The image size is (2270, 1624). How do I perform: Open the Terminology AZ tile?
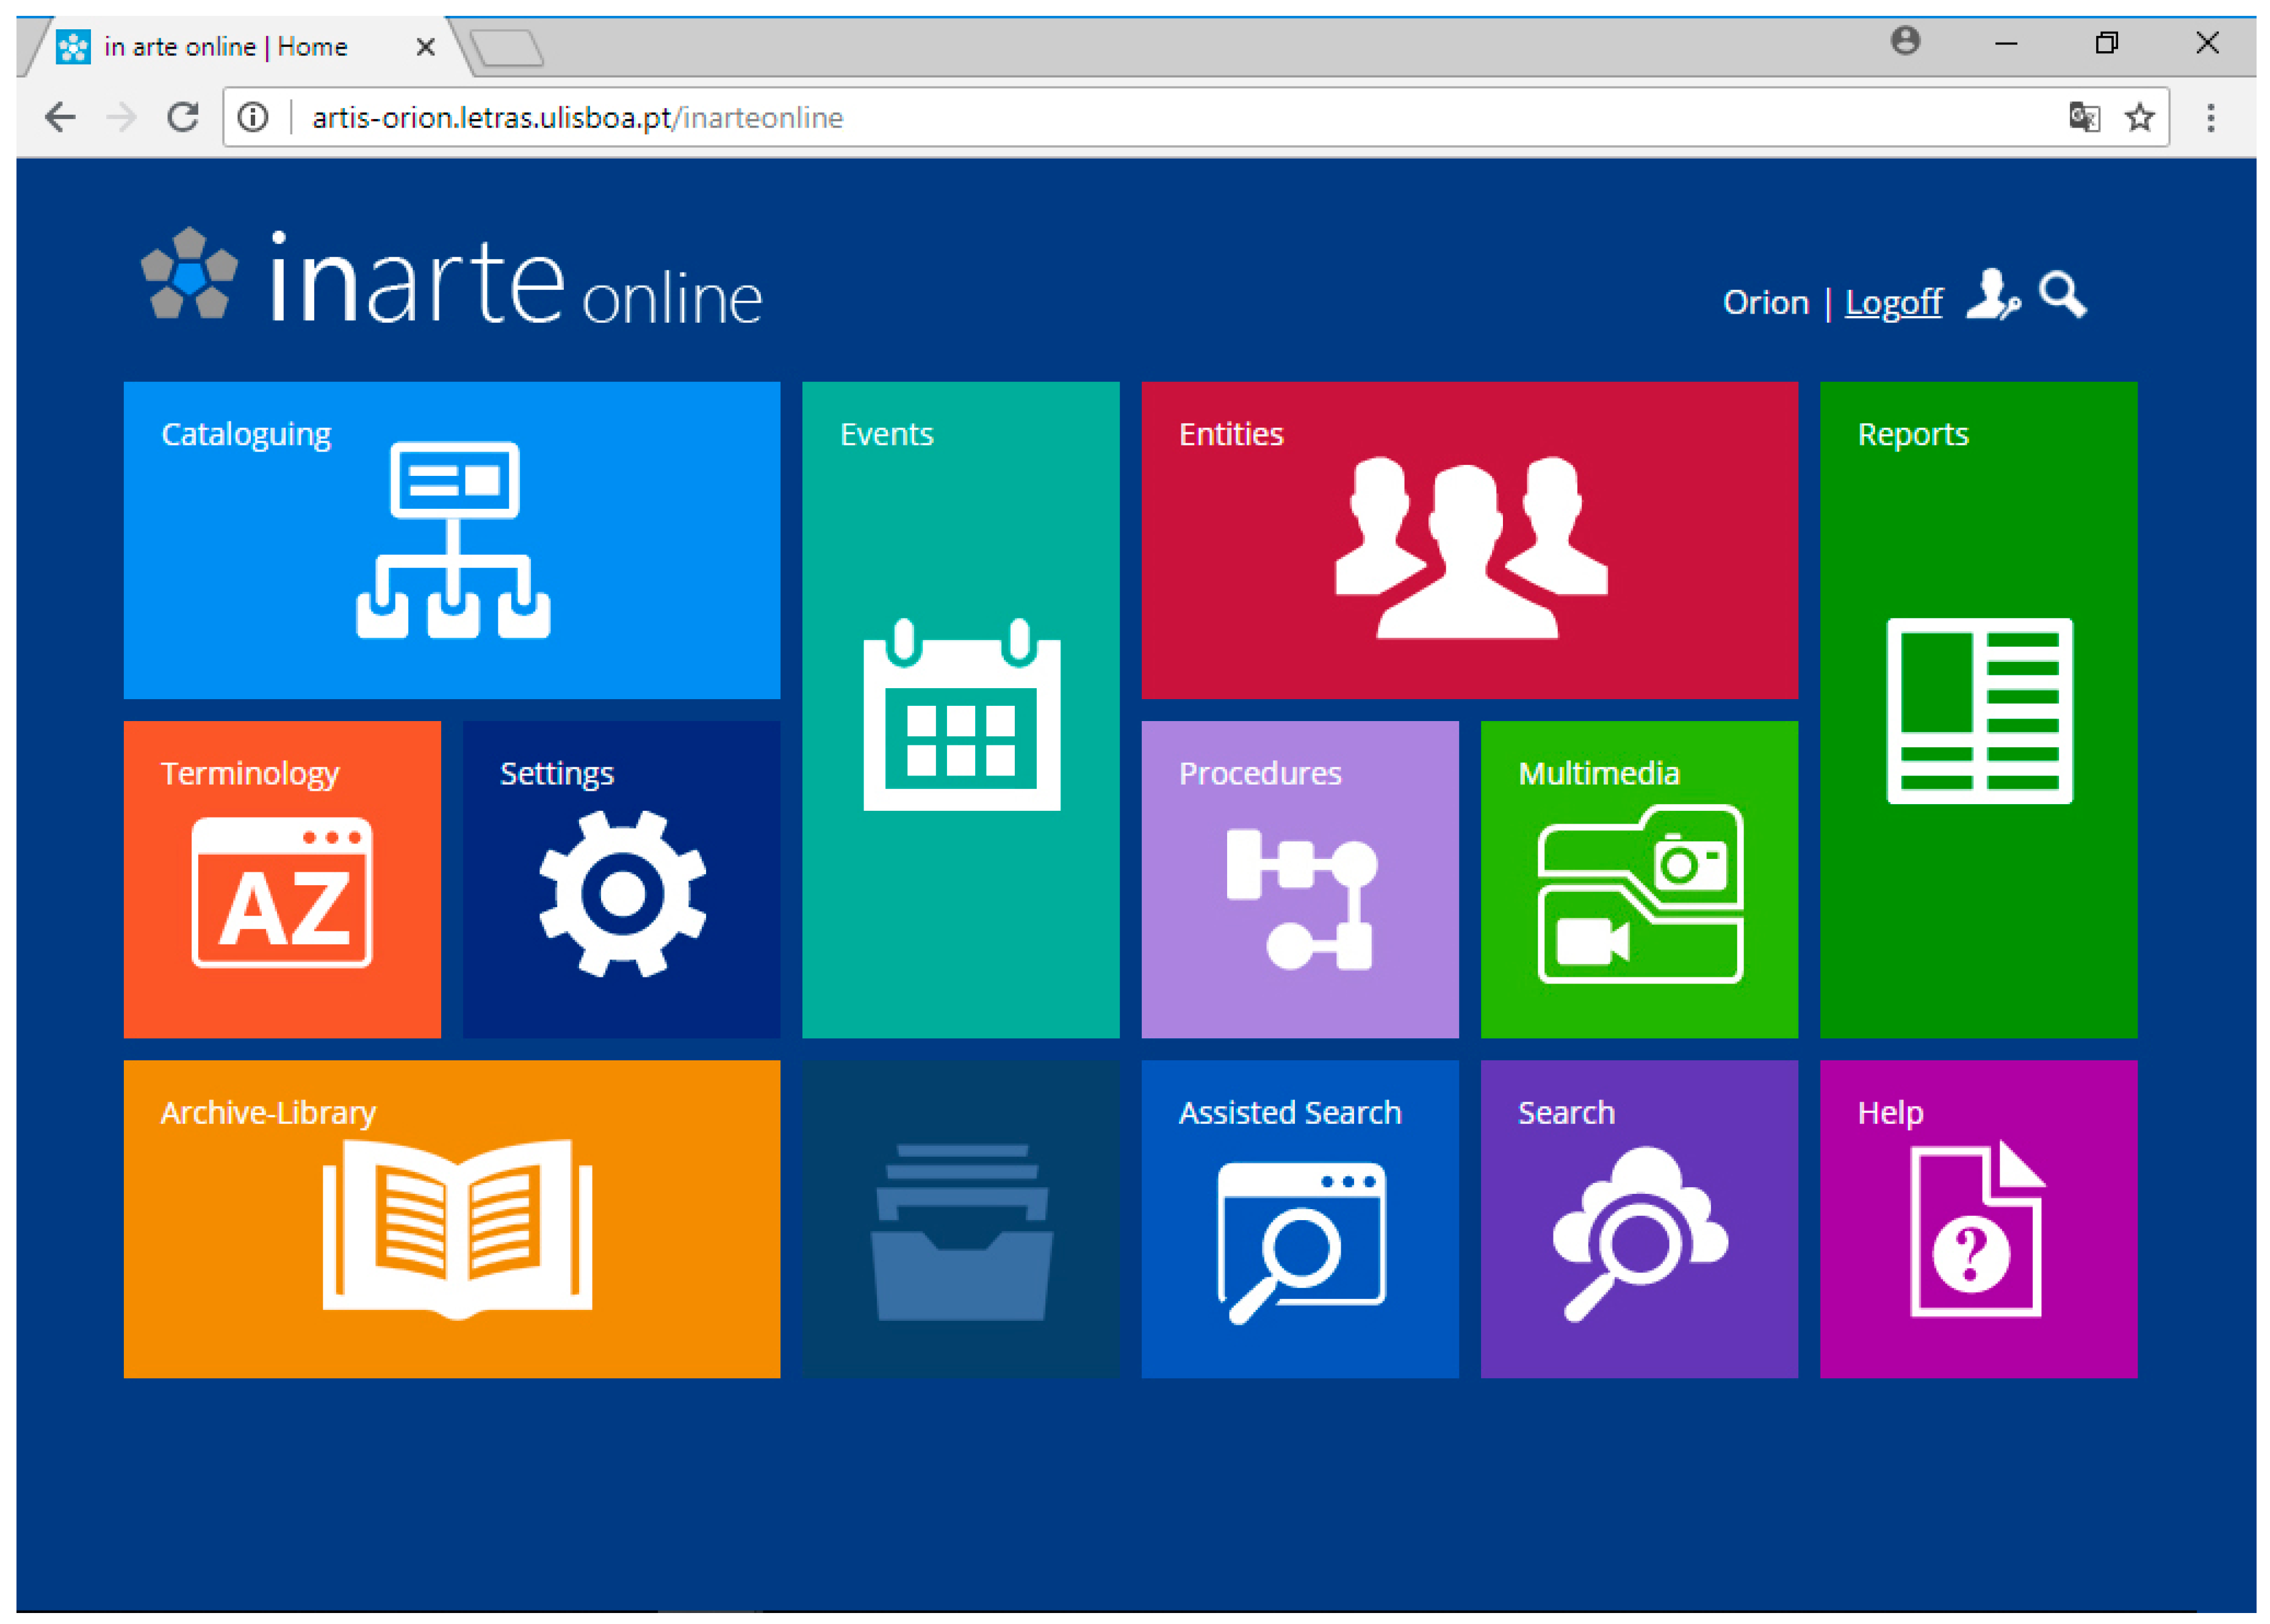(281, 879)
